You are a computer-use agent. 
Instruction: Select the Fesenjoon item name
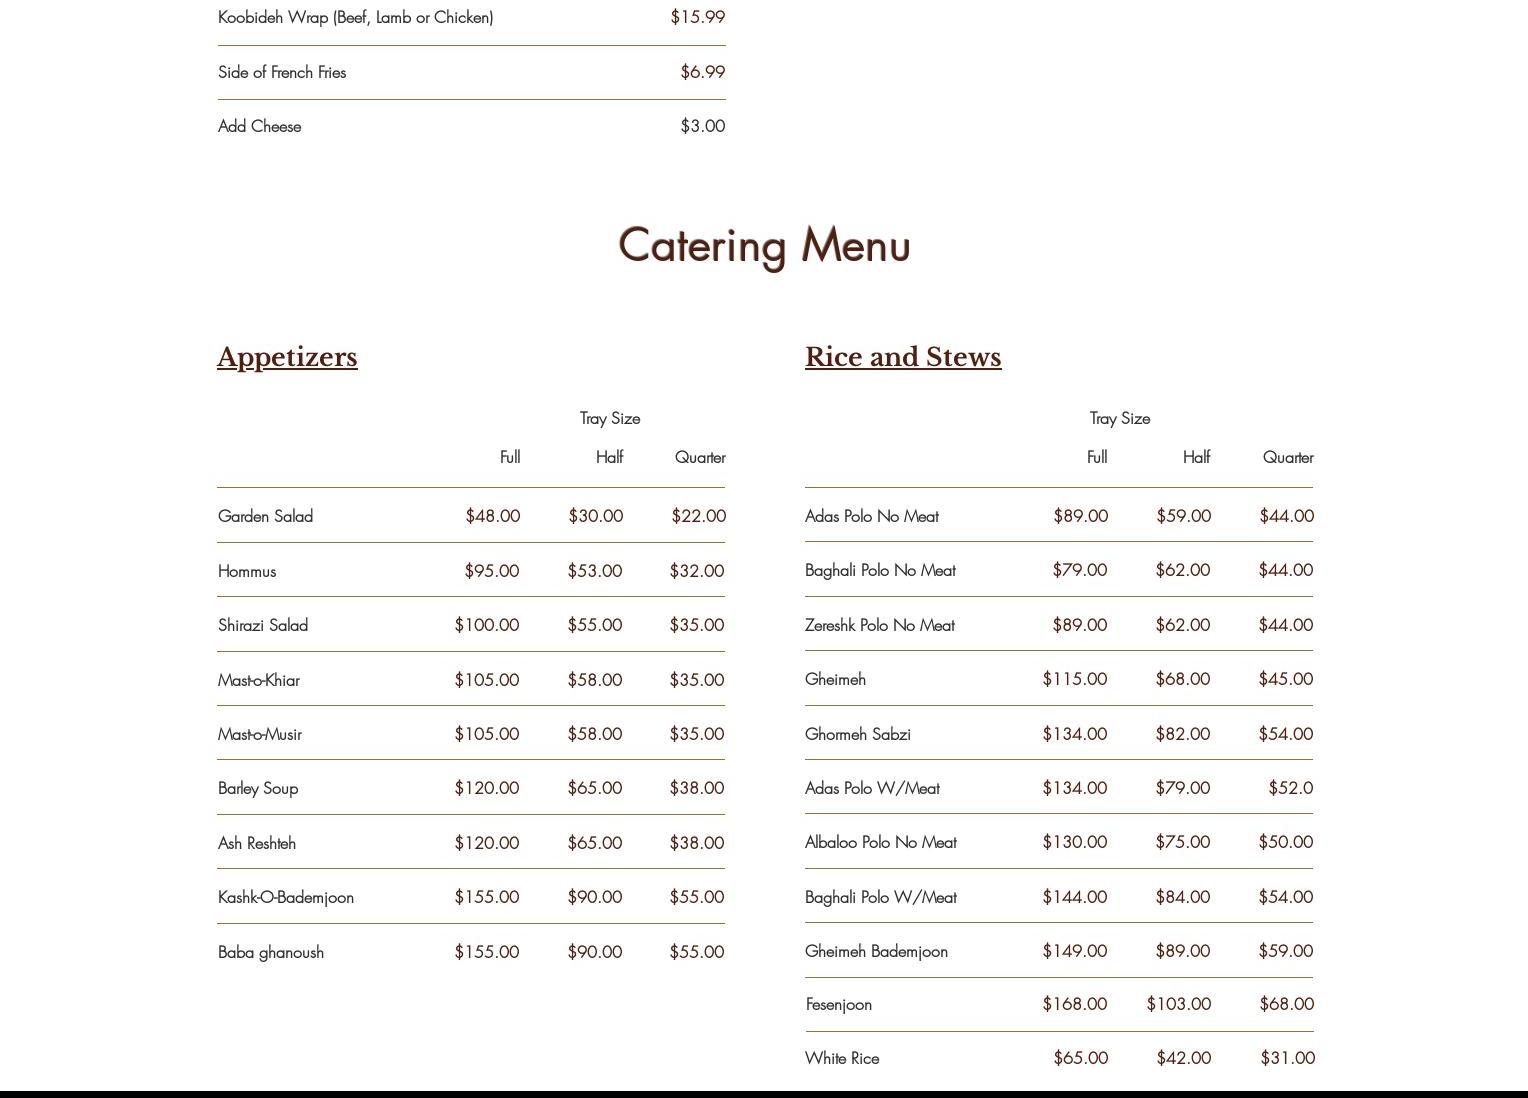839,1004
